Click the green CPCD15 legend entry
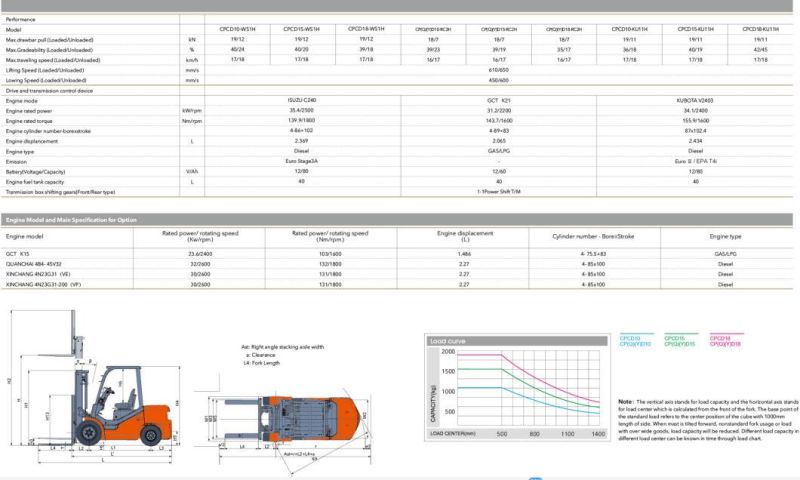Image resolution: width=800 pixels, height=480 pixels. (680, 341)
